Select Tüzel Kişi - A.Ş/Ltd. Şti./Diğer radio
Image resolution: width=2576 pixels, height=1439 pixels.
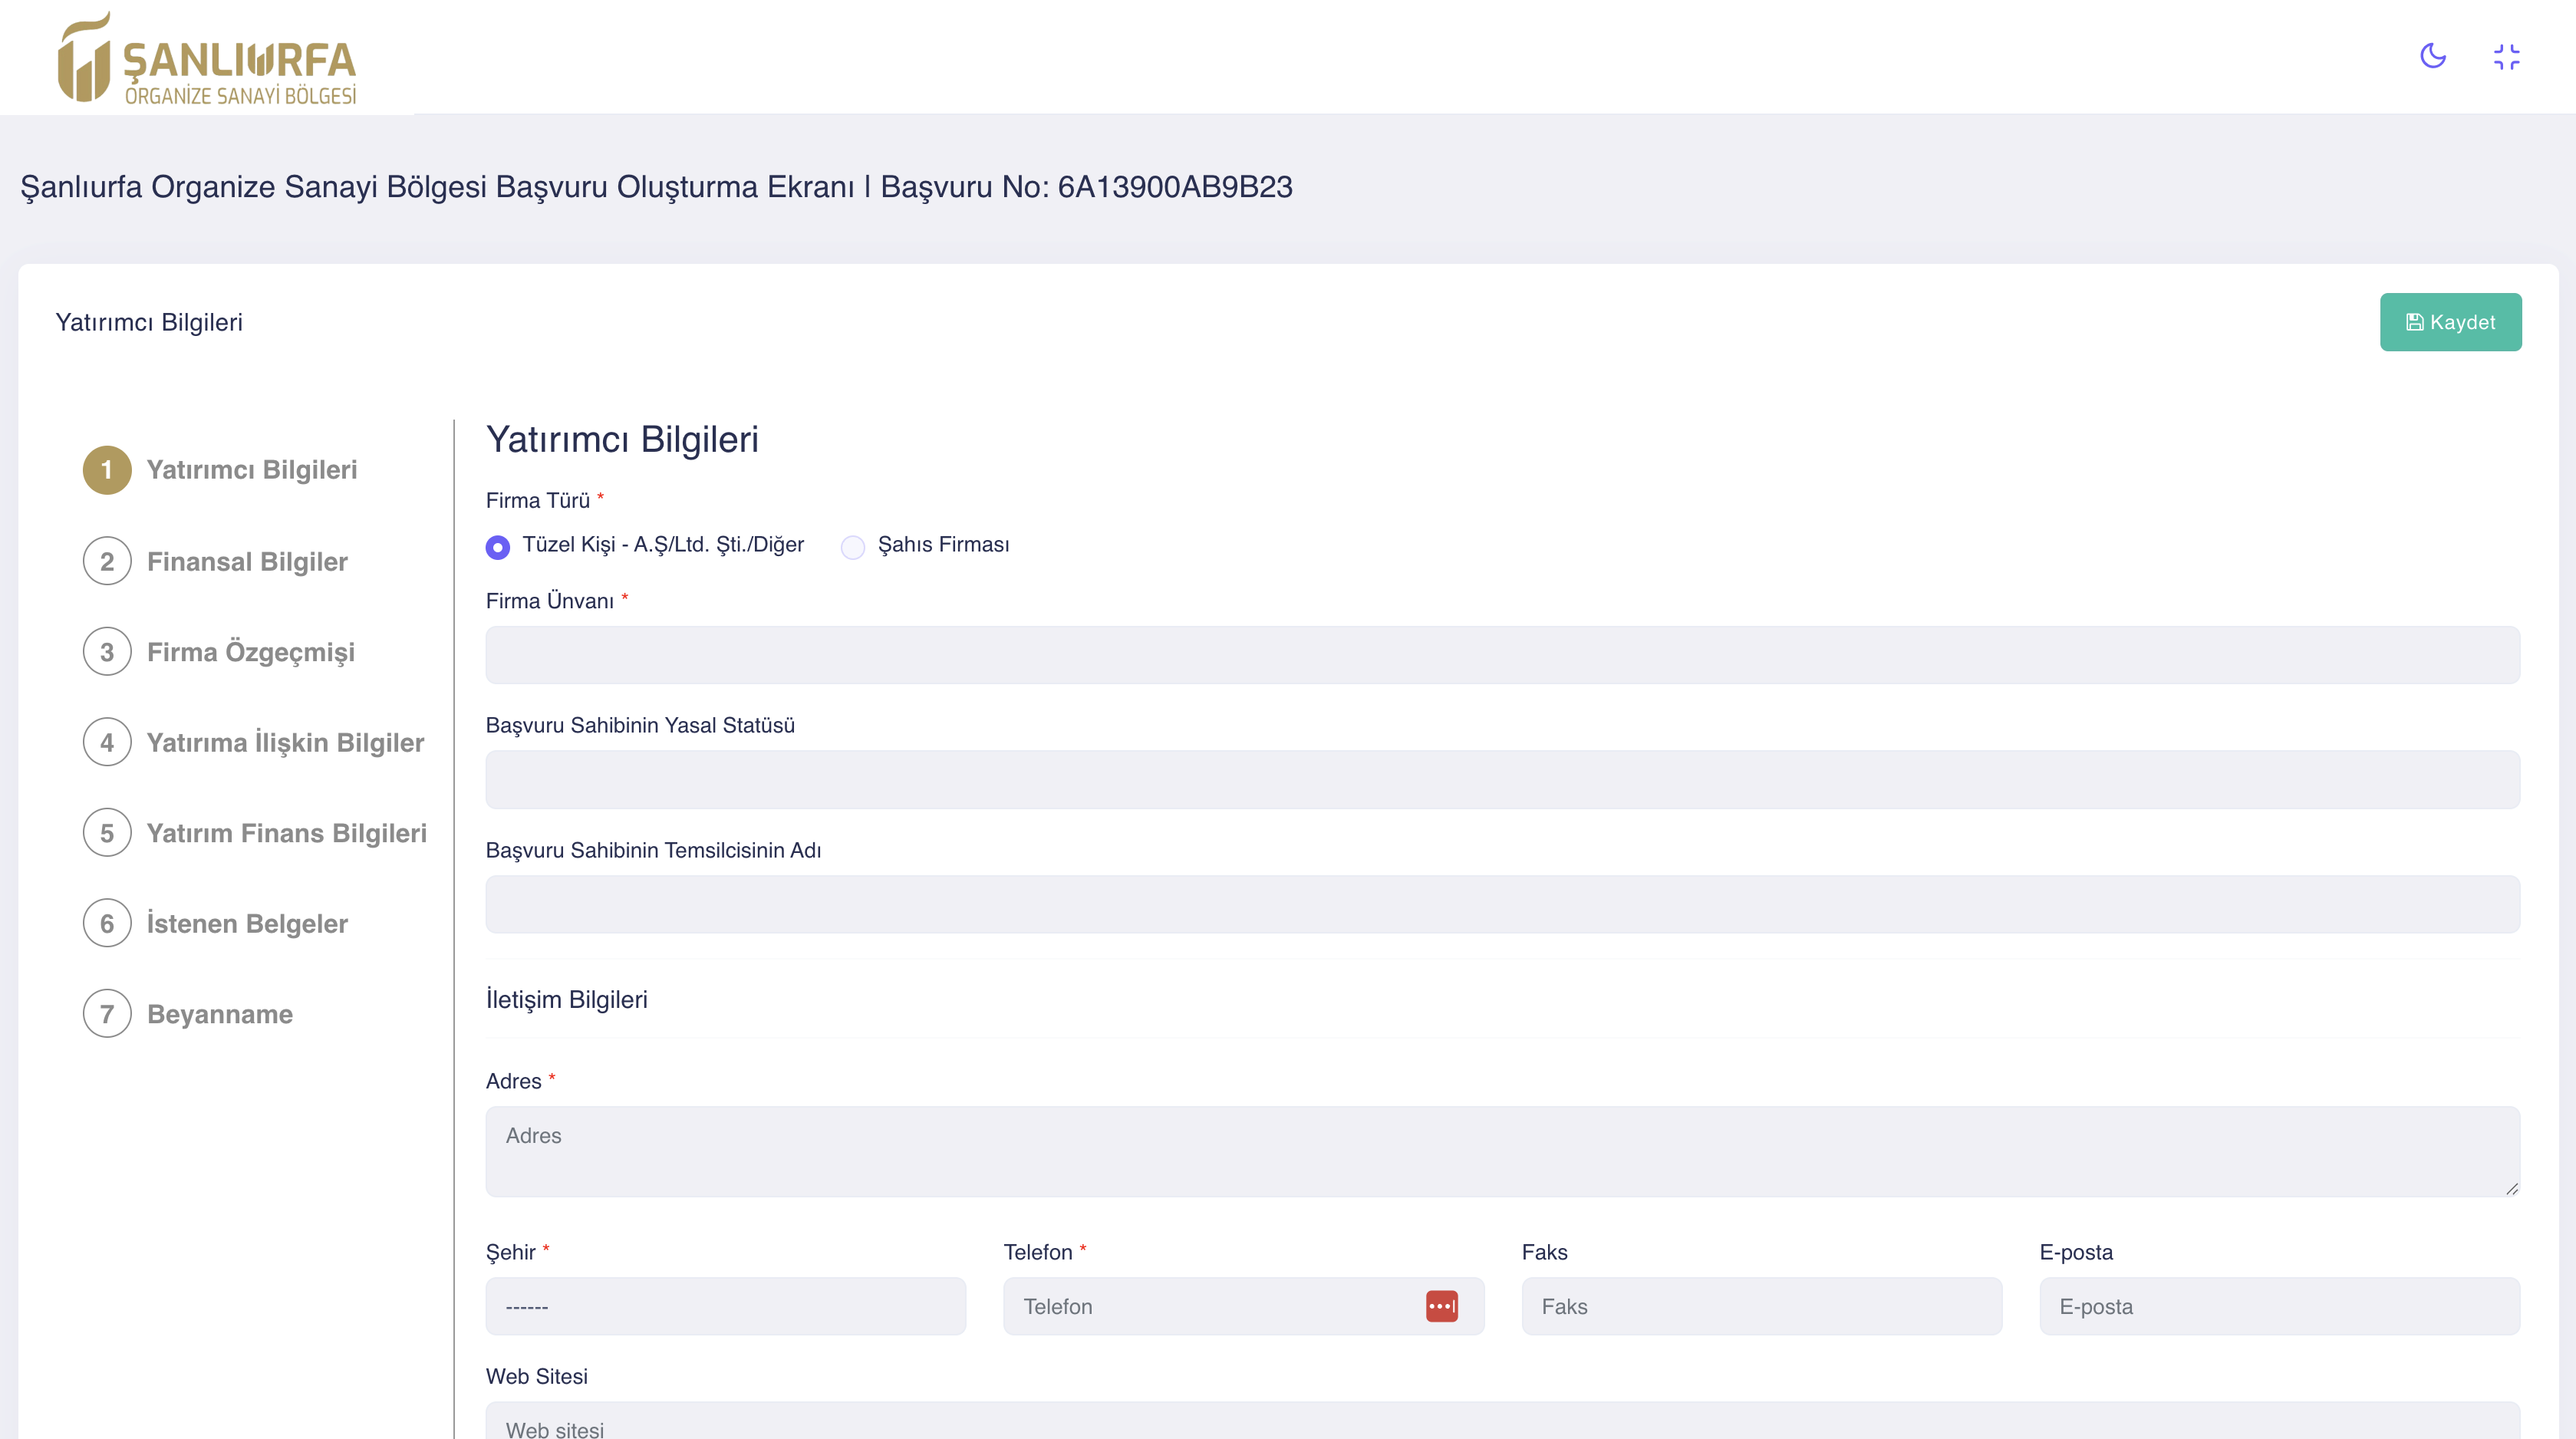pos(497,547)
